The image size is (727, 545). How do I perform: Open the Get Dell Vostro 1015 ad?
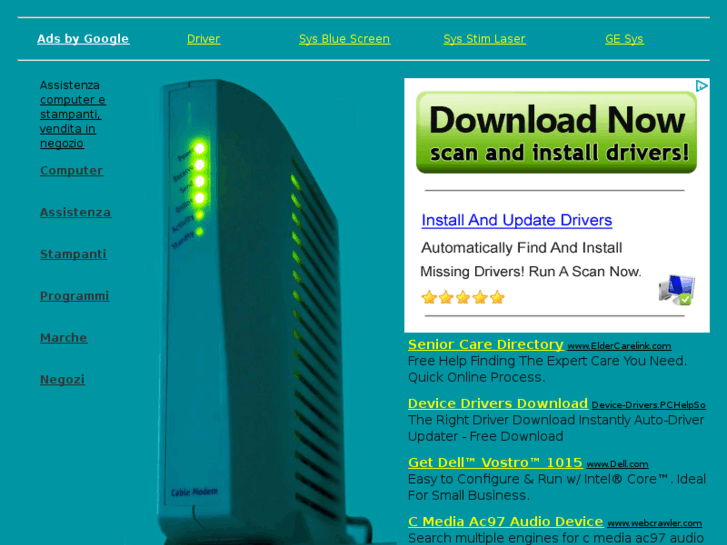(495, 462)
